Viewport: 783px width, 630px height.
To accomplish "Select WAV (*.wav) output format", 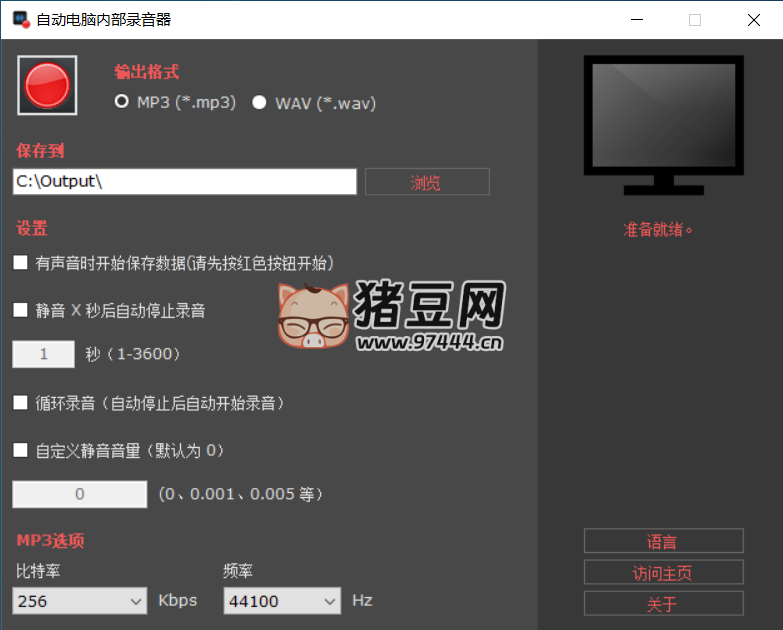I will (x=260, y=102).
